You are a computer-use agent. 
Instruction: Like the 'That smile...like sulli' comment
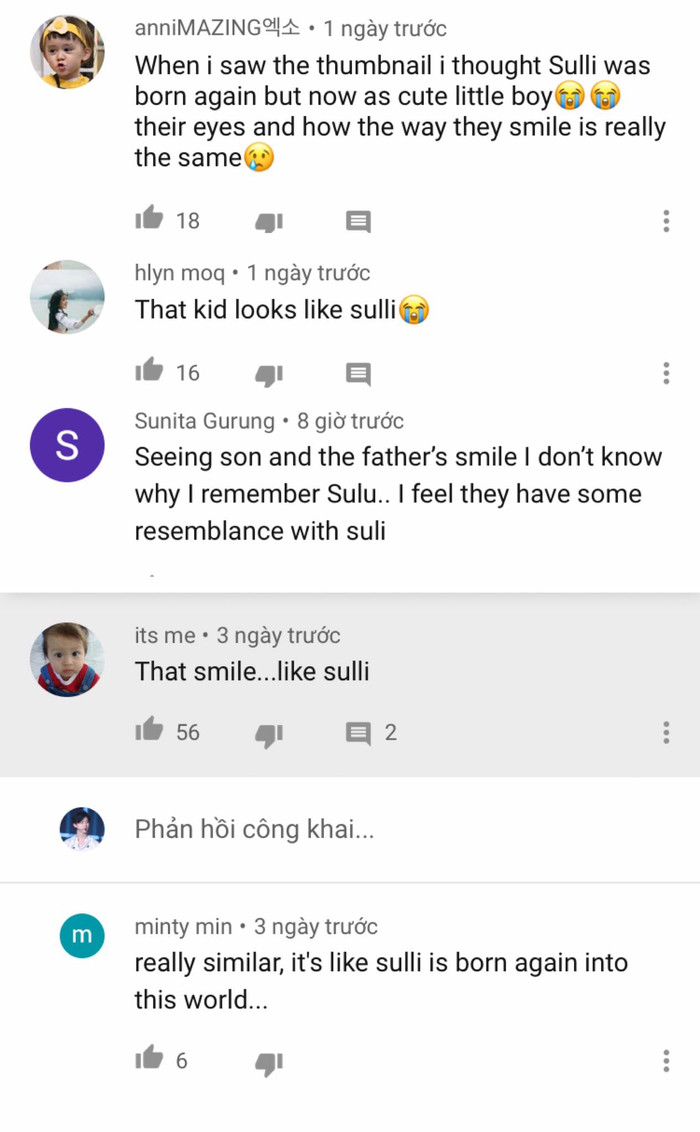coord(149,729)
